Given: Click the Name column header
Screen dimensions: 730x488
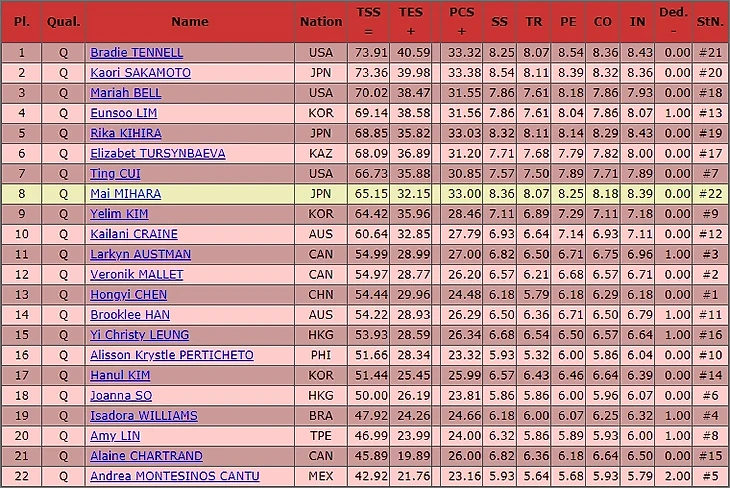Looking at the screenshot, I should pos(190,22).
